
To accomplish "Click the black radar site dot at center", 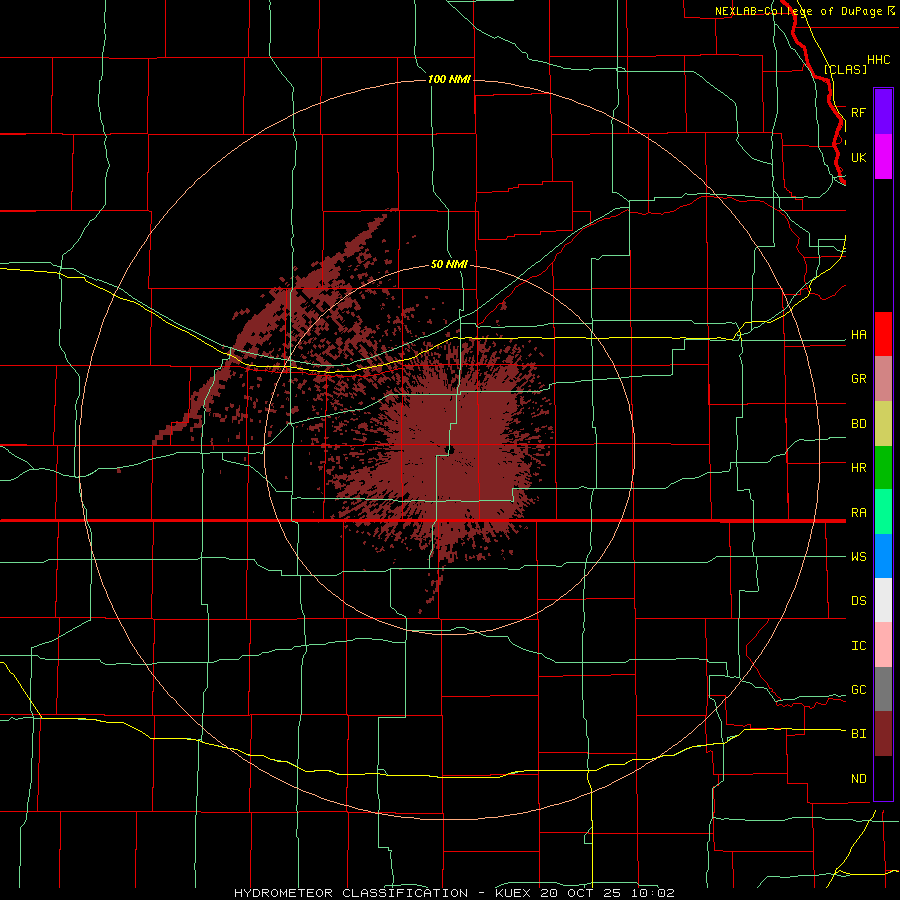I will (451, 450).
